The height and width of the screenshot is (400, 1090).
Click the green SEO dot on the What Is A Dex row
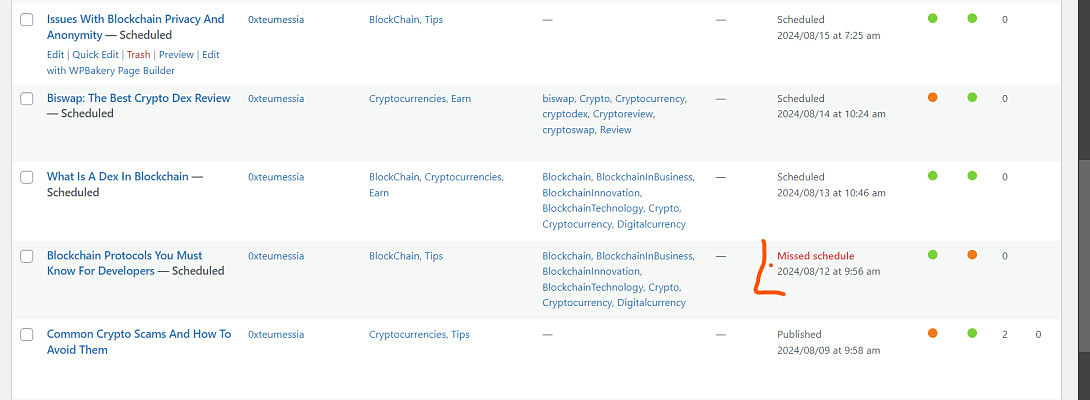click(x=932, y=176)
